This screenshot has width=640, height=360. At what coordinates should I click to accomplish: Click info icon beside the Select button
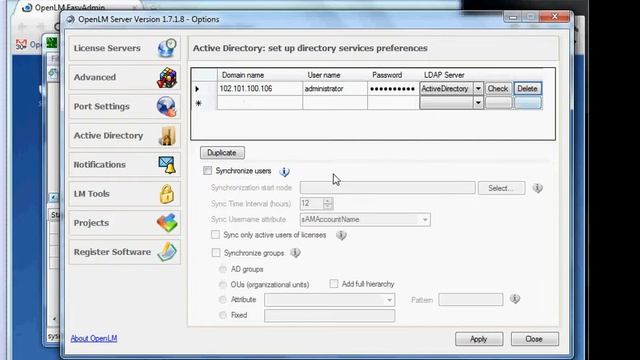click(538, 188)
